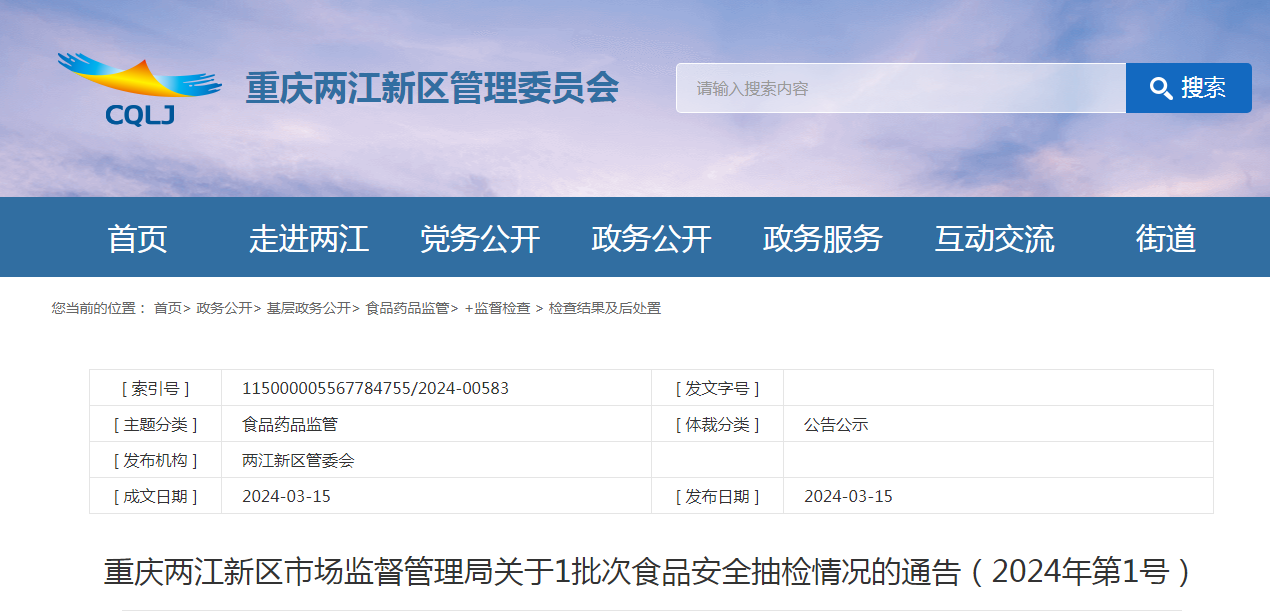The image size is (1270, 613).
Task: Click the magnifier icon in search button
Action: [x=1161, y=88]
